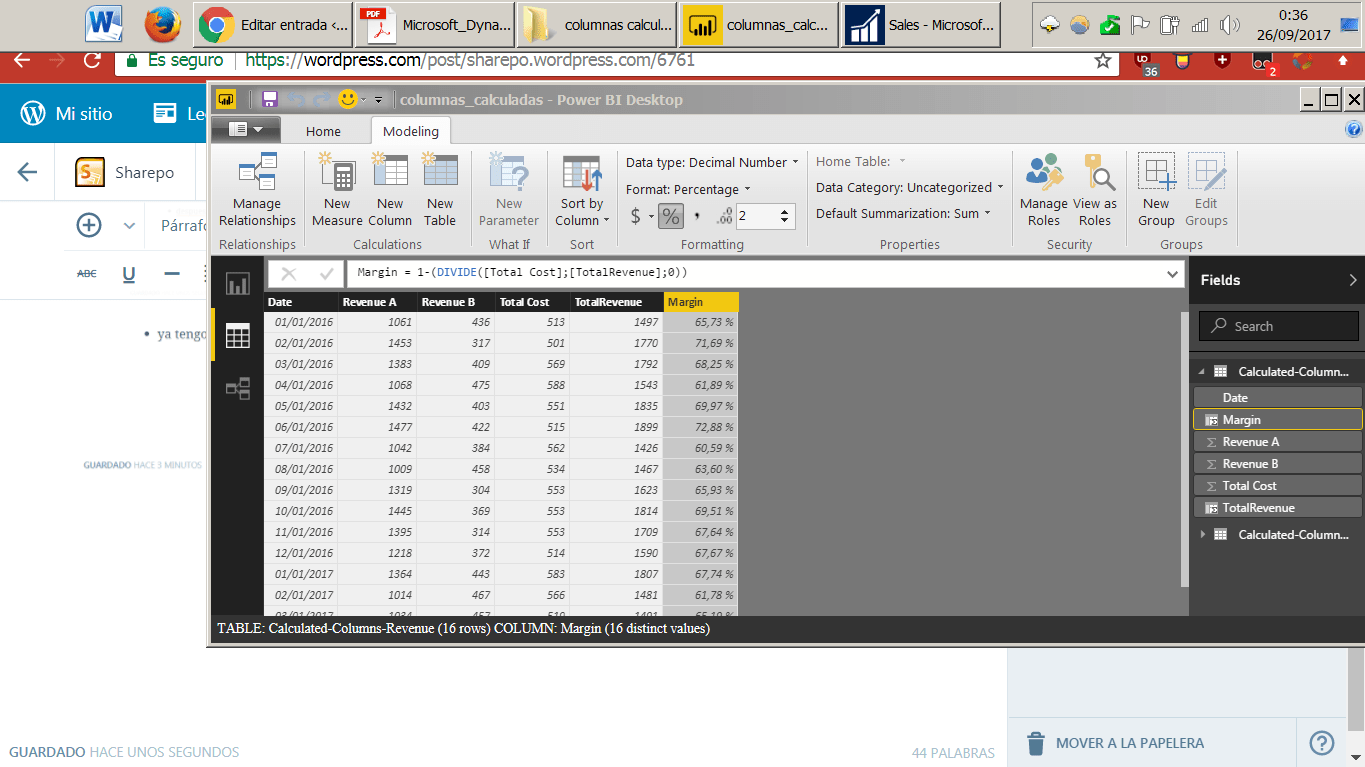Collapse the Fields pane with the arrow
The height and width of the screenshot is (767, 1365).
pyautogui.click(x=1353, y=280)
